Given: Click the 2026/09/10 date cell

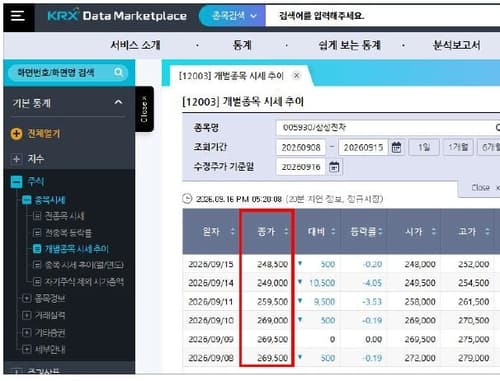Looking at the screenshot, I should [211, 320].
